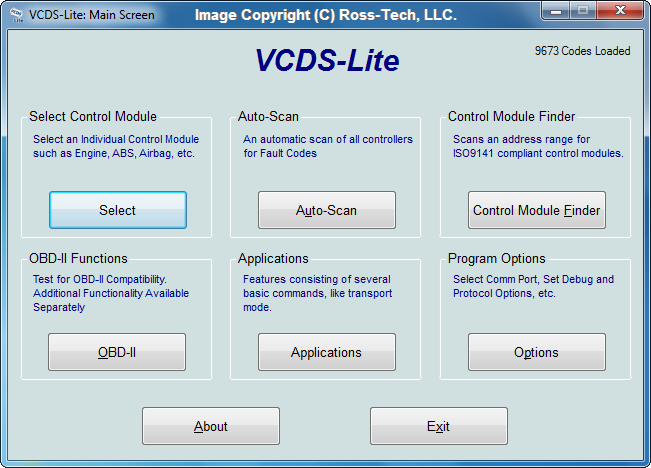The image size is (651, 468).
Task: Click the 'Select Control Module' group label
Action: [93, 117]
